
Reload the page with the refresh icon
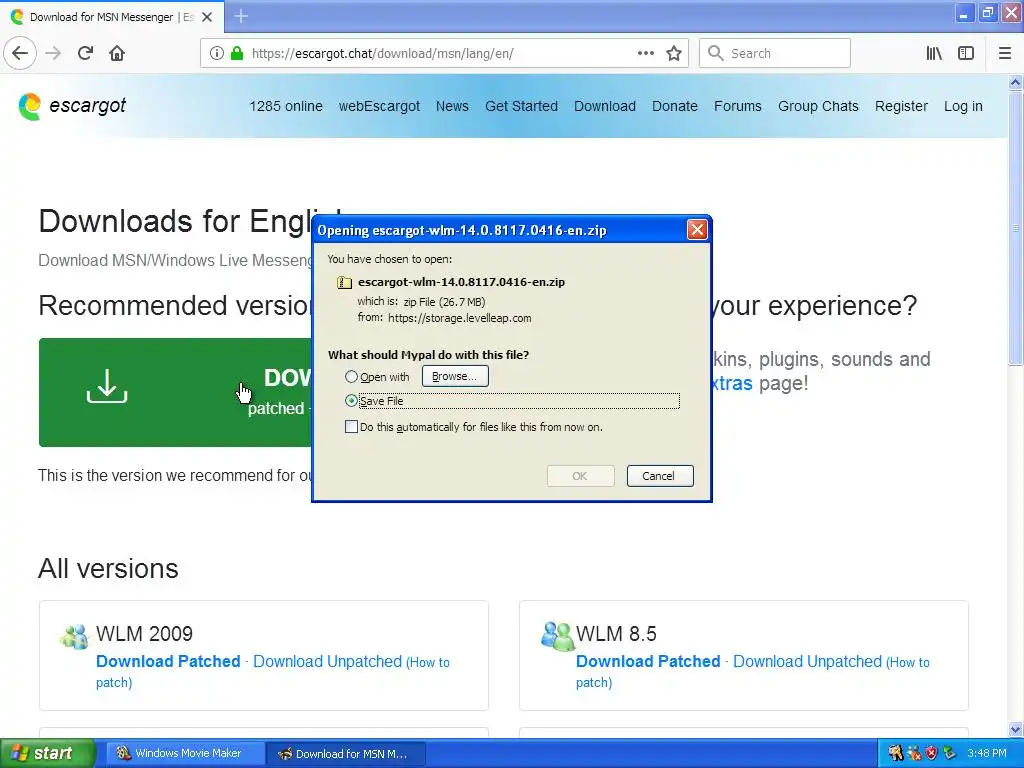click(x=85, y=54)
